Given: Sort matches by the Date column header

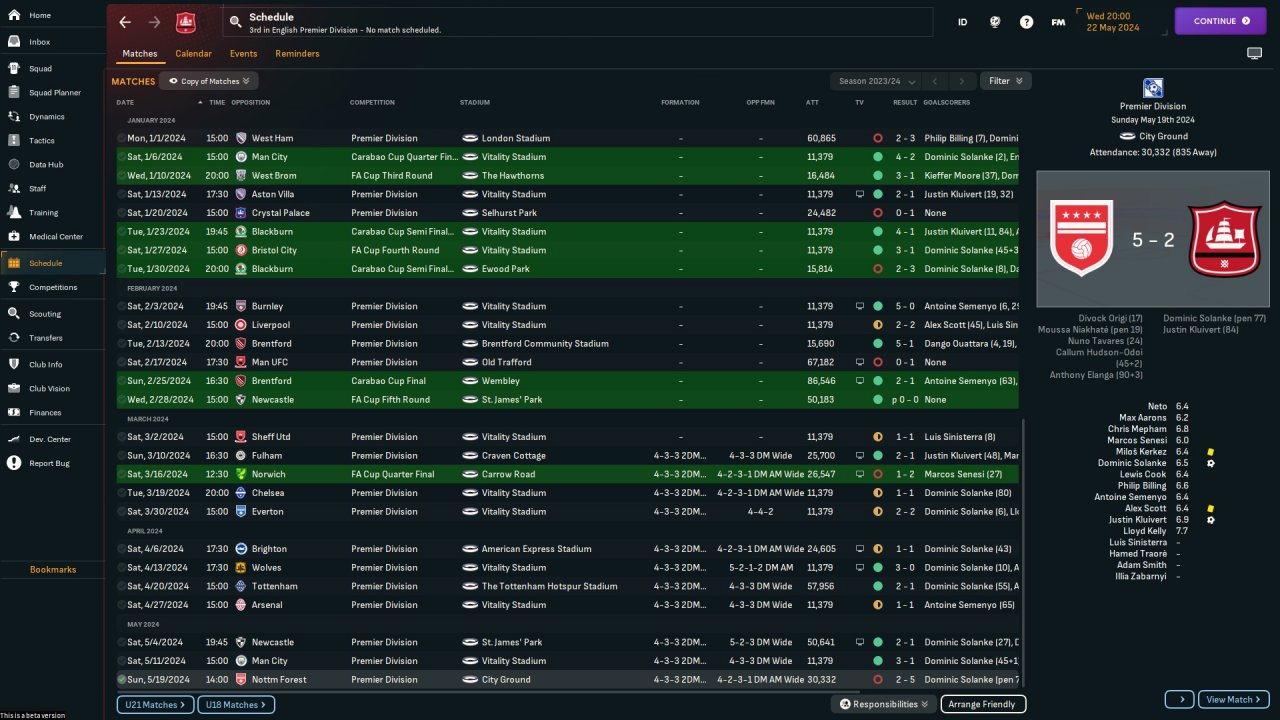Looking at the screenshot, I should (125, 102).
